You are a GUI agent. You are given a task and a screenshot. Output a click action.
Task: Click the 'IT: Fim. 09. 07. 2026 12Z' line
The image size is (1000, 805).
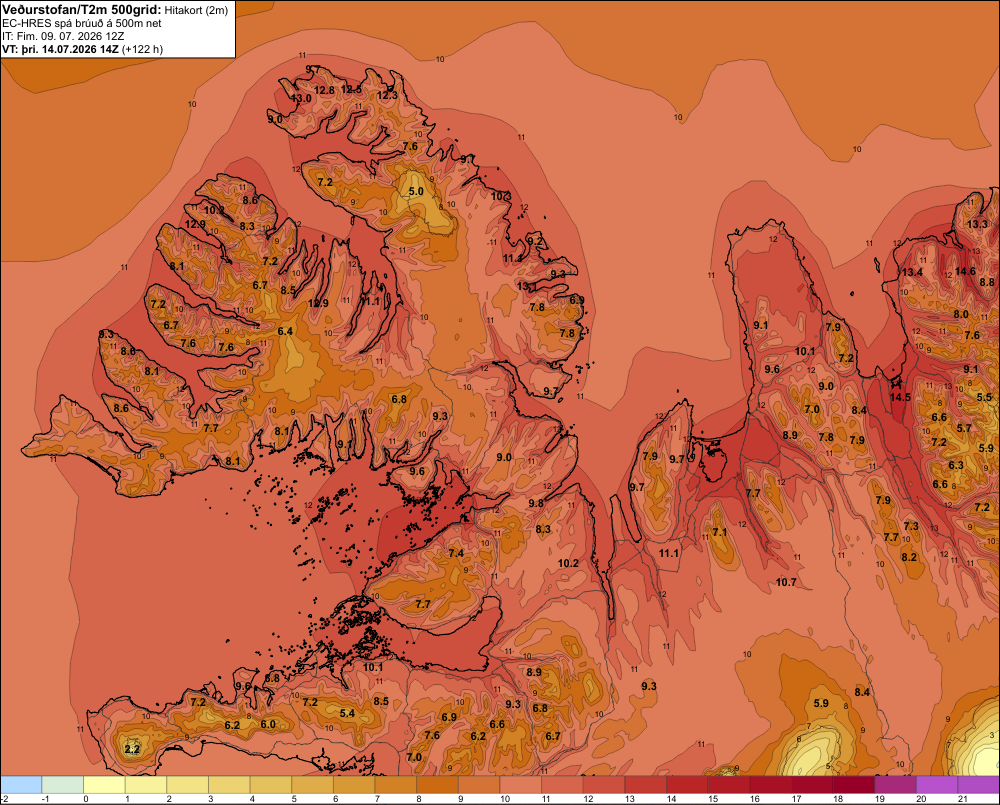tap(63, 36)
